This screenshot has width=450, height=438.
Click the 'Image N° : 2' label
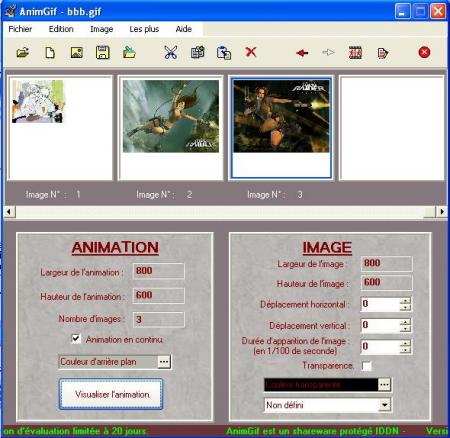click(164, 195)
